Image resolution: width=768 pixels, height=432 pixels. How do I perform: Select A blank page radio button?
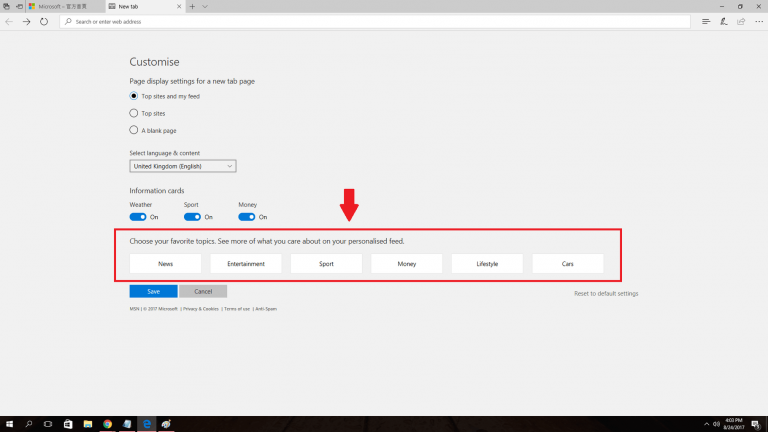pos(134,130)
